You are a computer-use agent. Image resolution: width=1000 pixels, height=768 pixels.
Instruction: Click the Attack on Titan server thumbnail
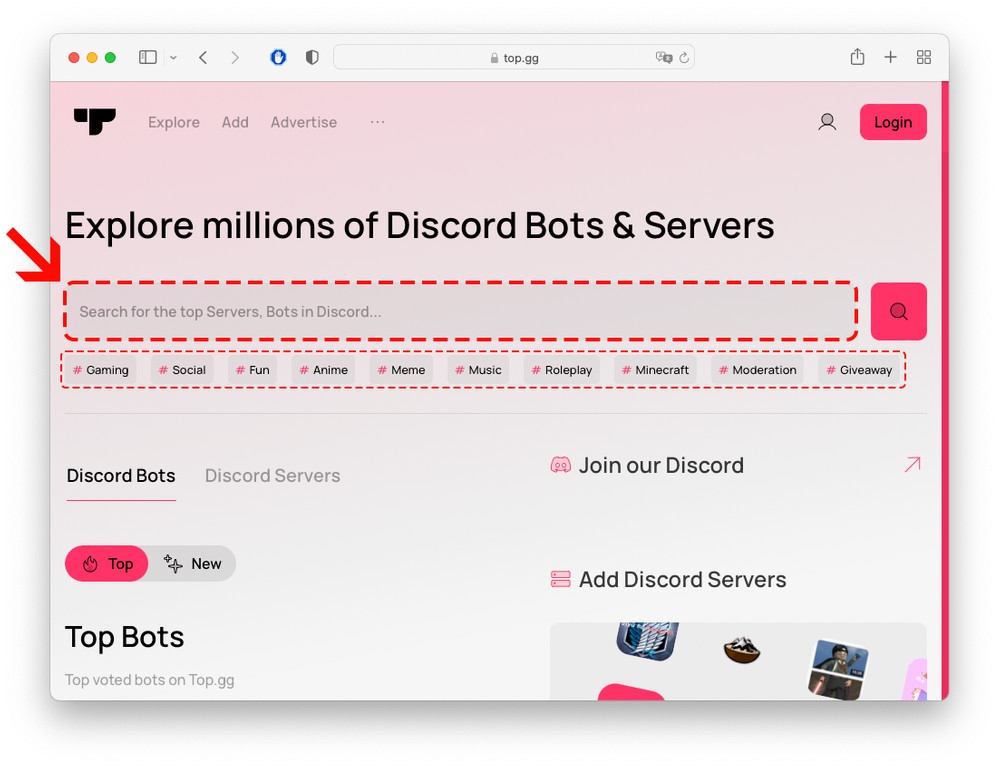[647, 640]
